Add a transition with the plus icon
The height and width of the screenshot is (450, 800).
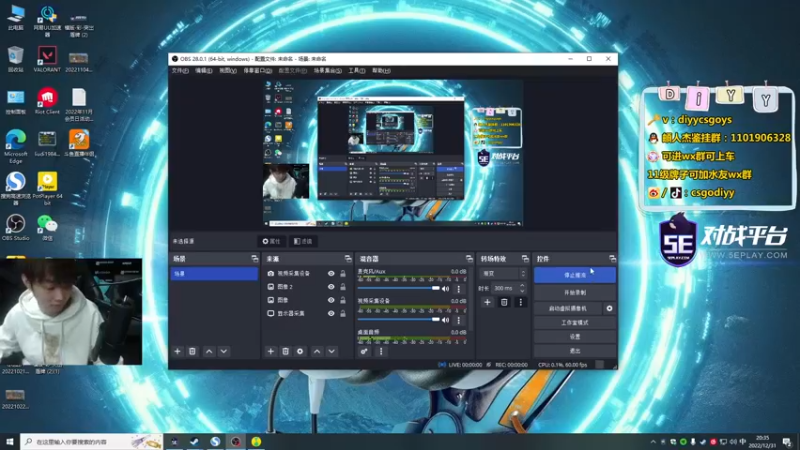(487, 302)
